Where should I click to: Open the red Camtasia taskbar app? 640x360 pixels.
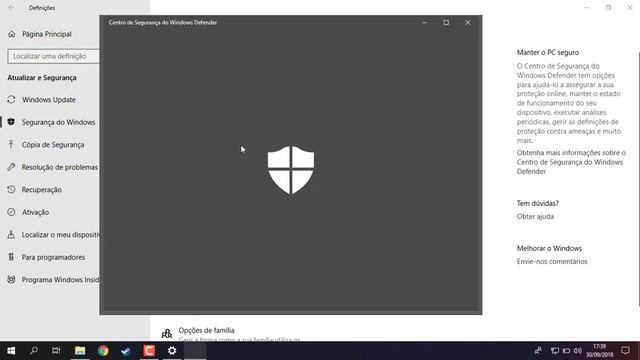pos(149,351)
